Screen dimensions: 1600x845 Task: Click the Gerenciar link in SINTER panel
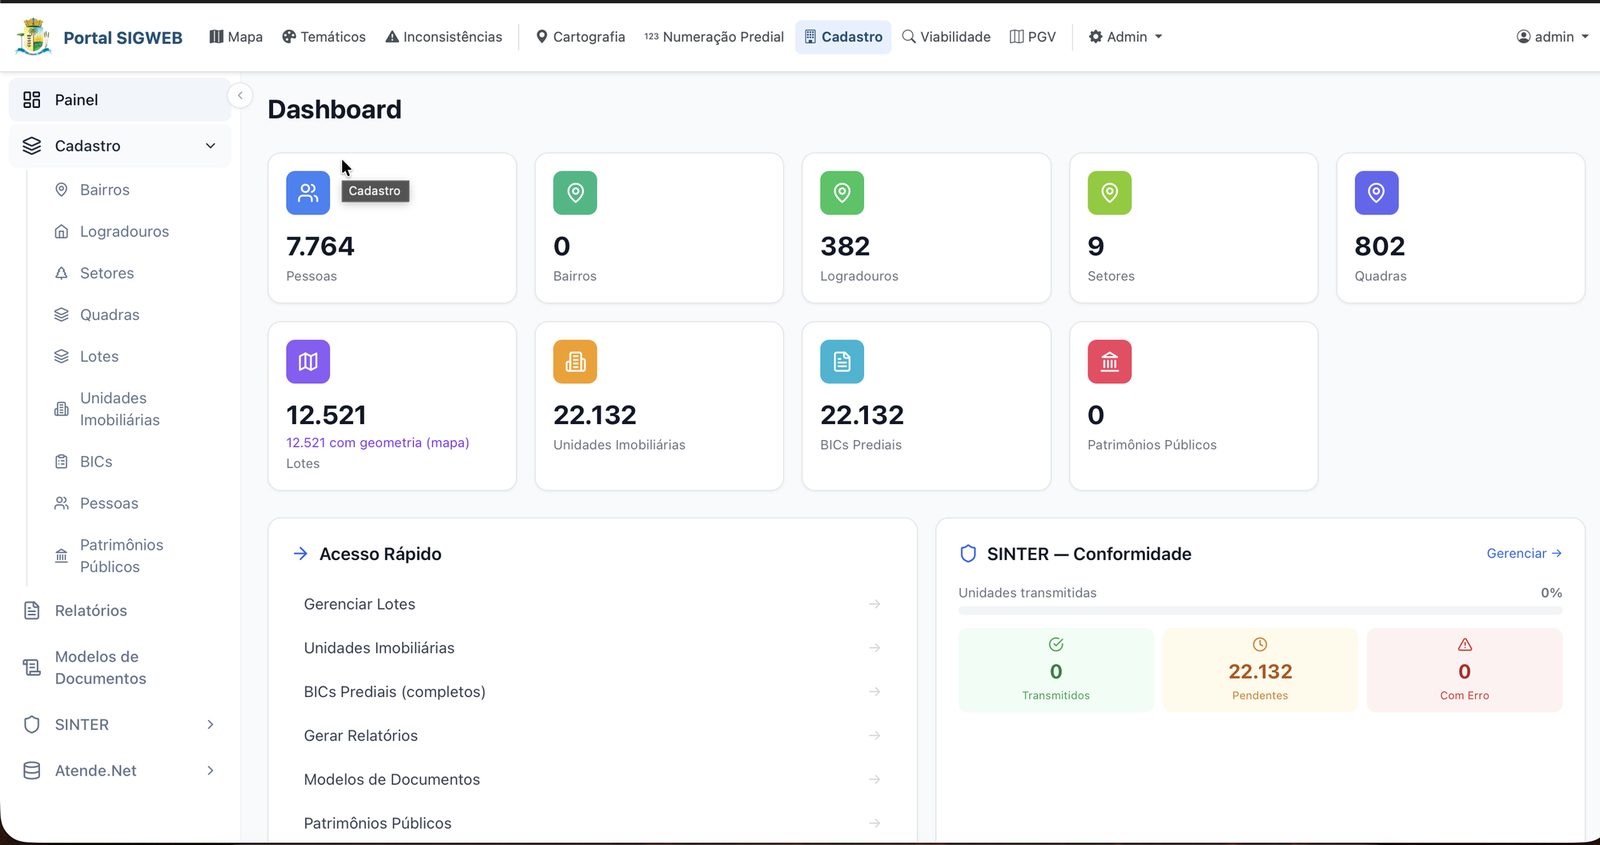[1524, 553]
